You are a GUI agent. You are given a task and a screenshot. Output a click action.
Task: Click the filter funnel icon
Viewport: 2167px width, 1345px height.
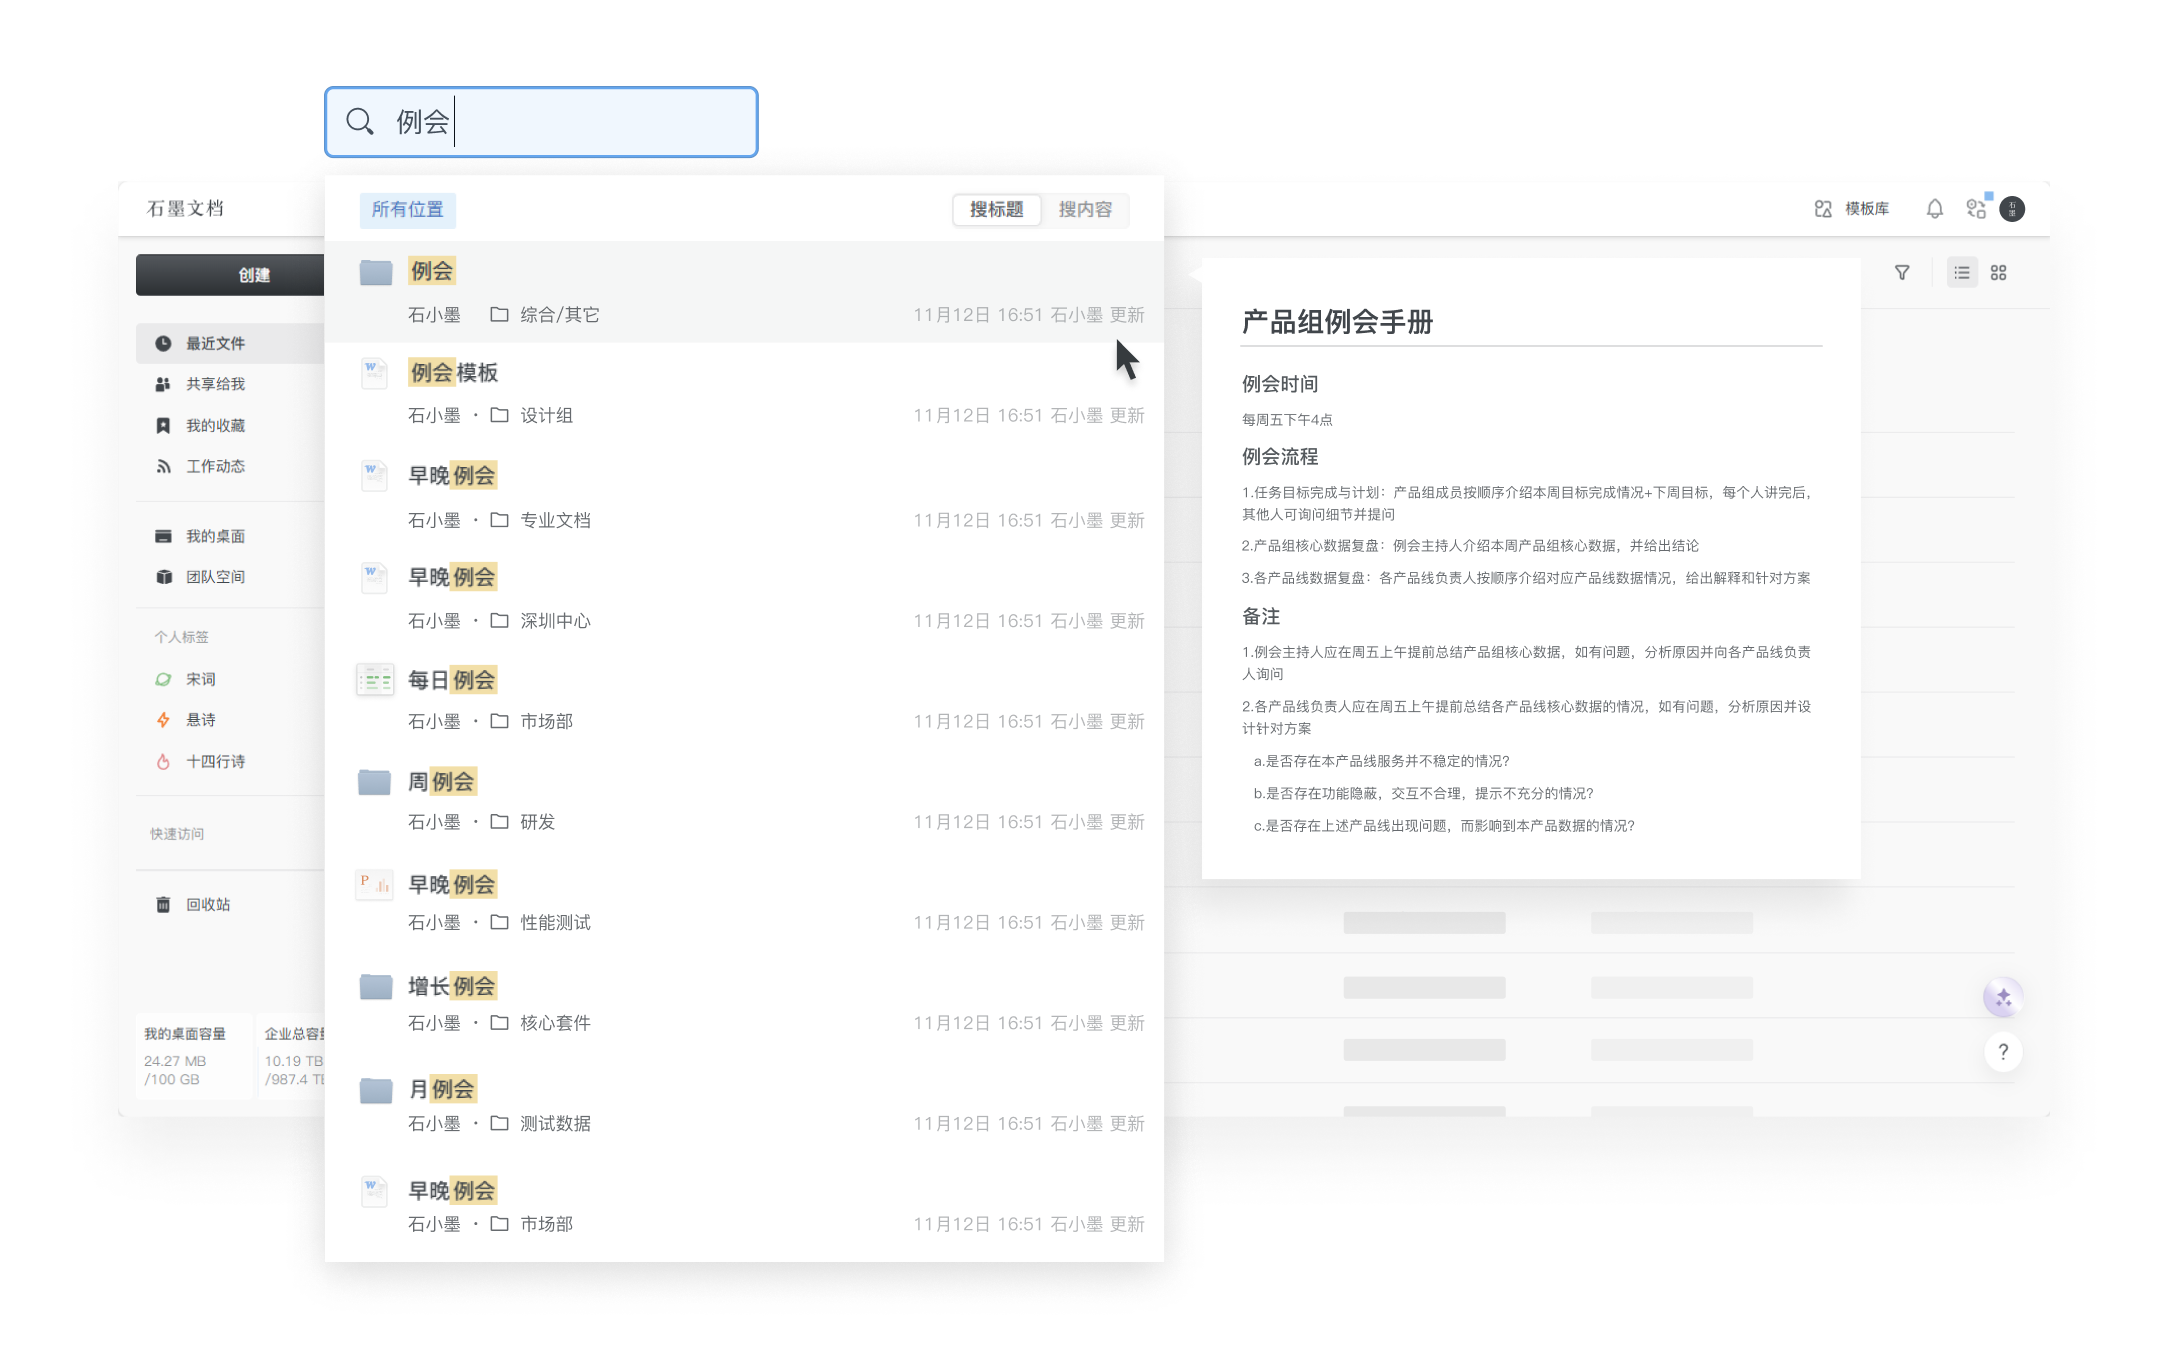[x=1902, y=273]
